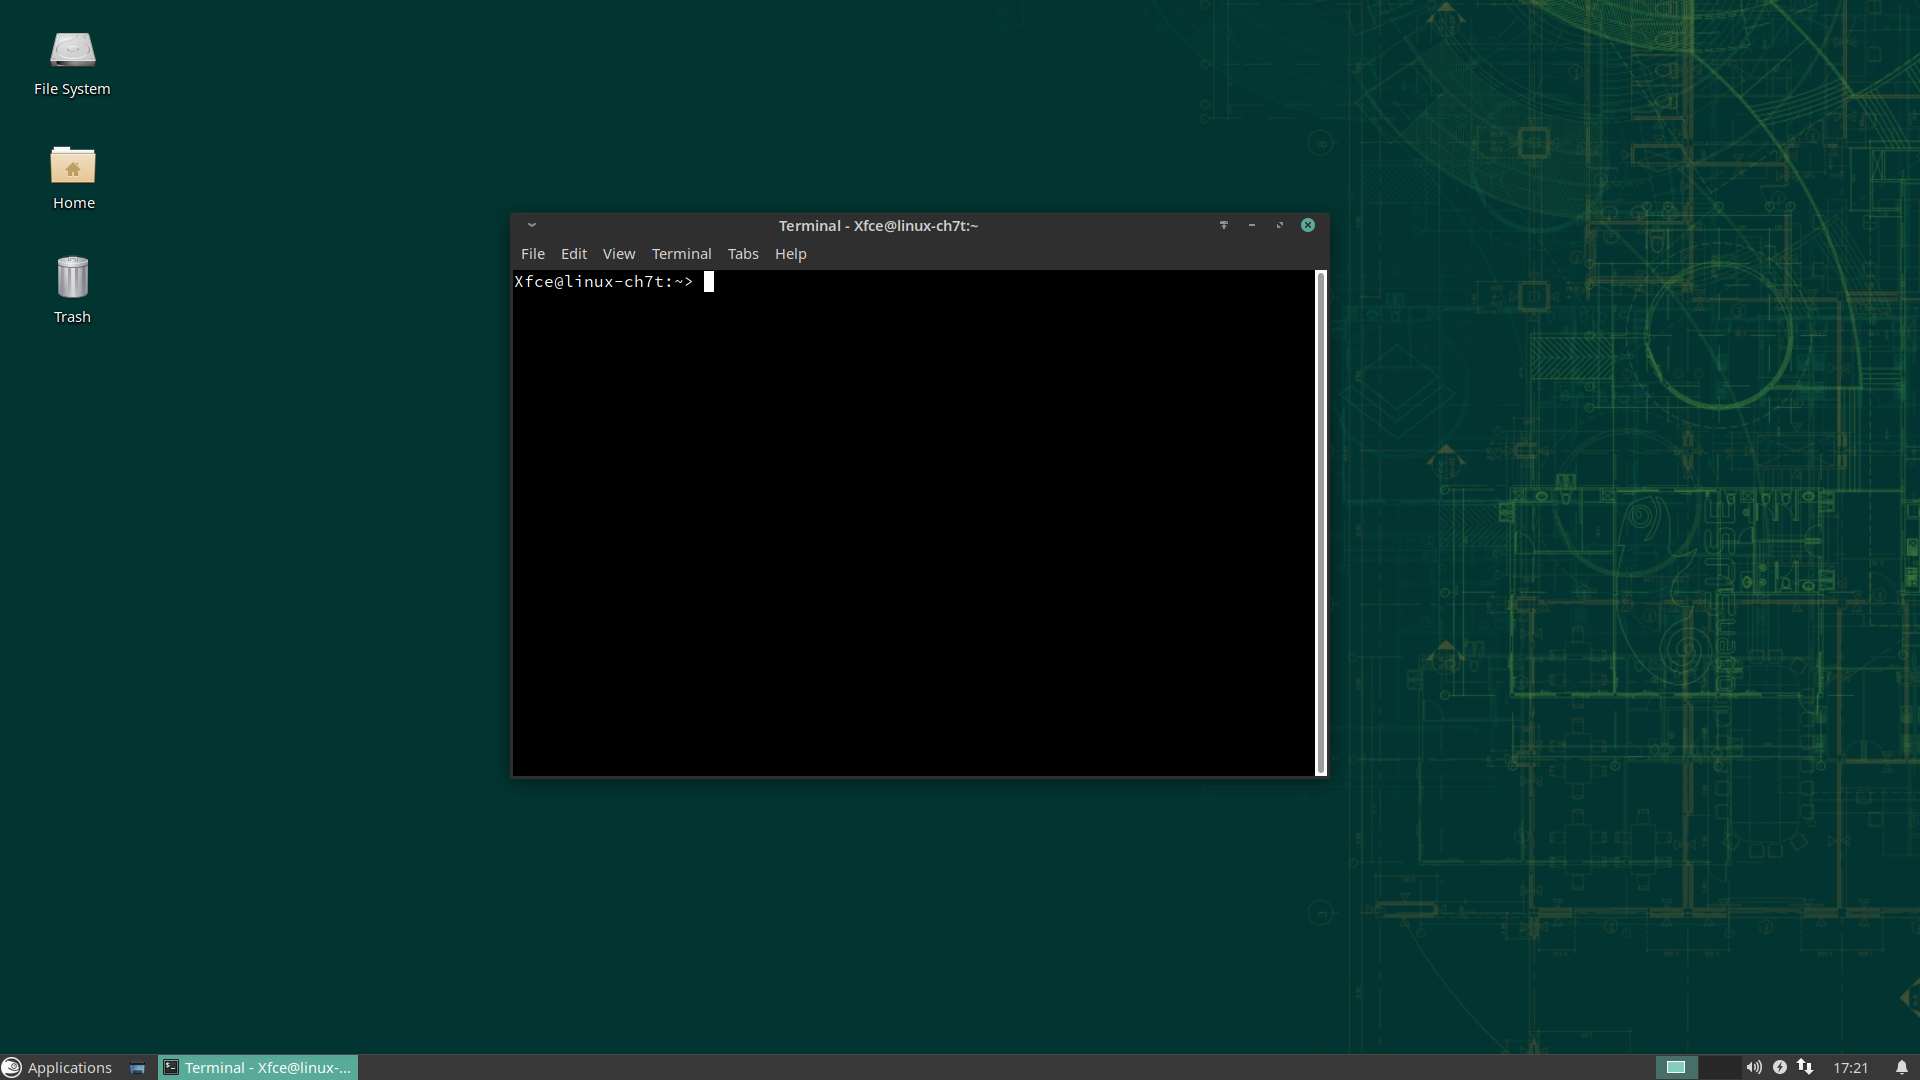Click the power manager lightning icon
The image size is (1920, 1080).
pos(1780,1067)
